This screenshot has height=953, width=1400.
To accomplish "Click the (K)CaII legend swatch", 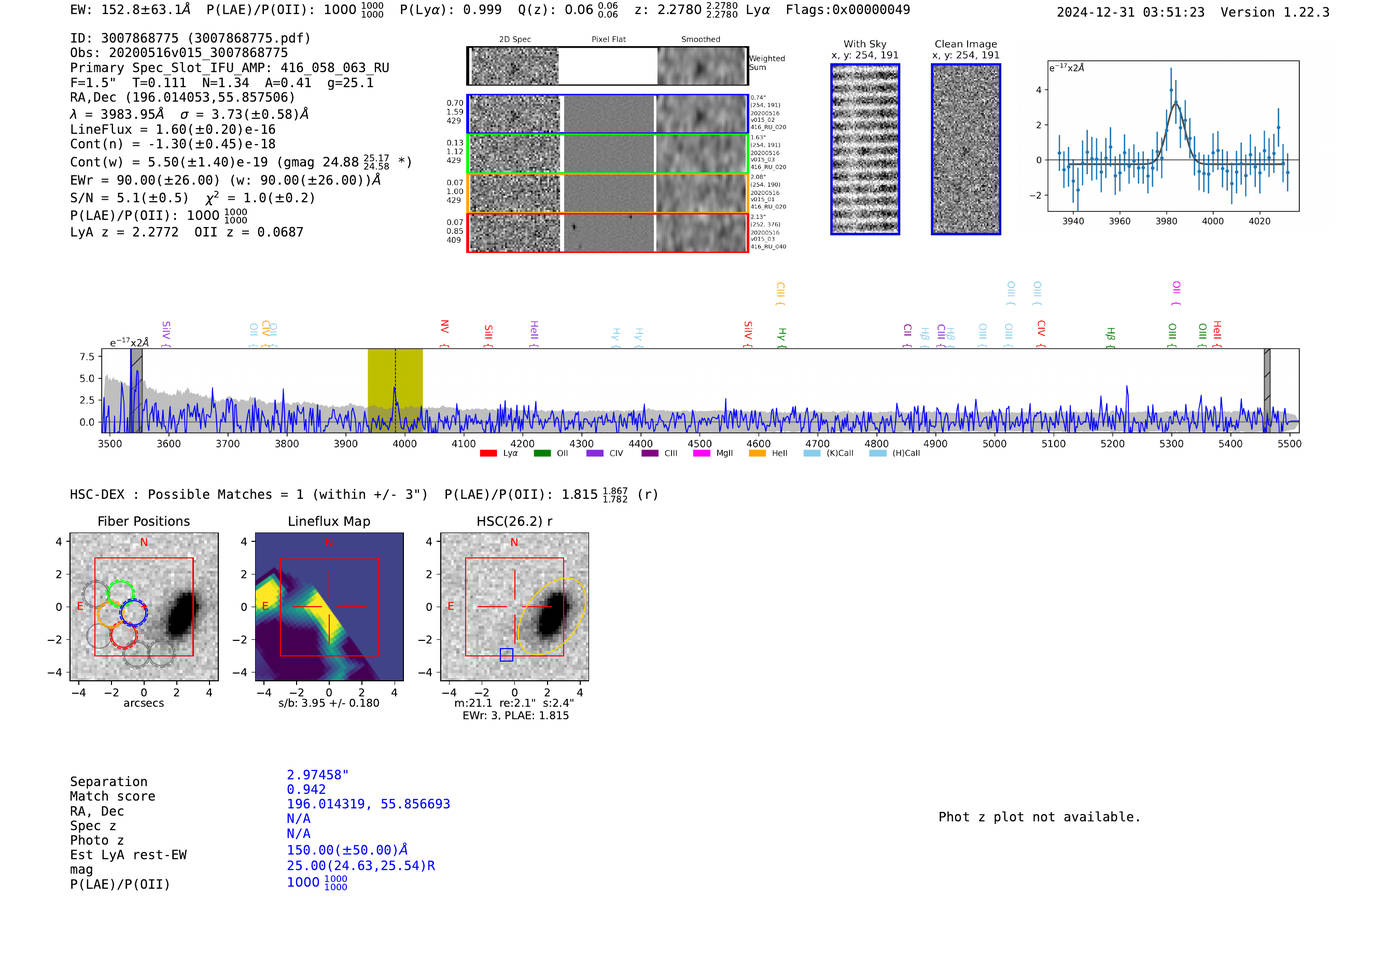I will (812, 454).
